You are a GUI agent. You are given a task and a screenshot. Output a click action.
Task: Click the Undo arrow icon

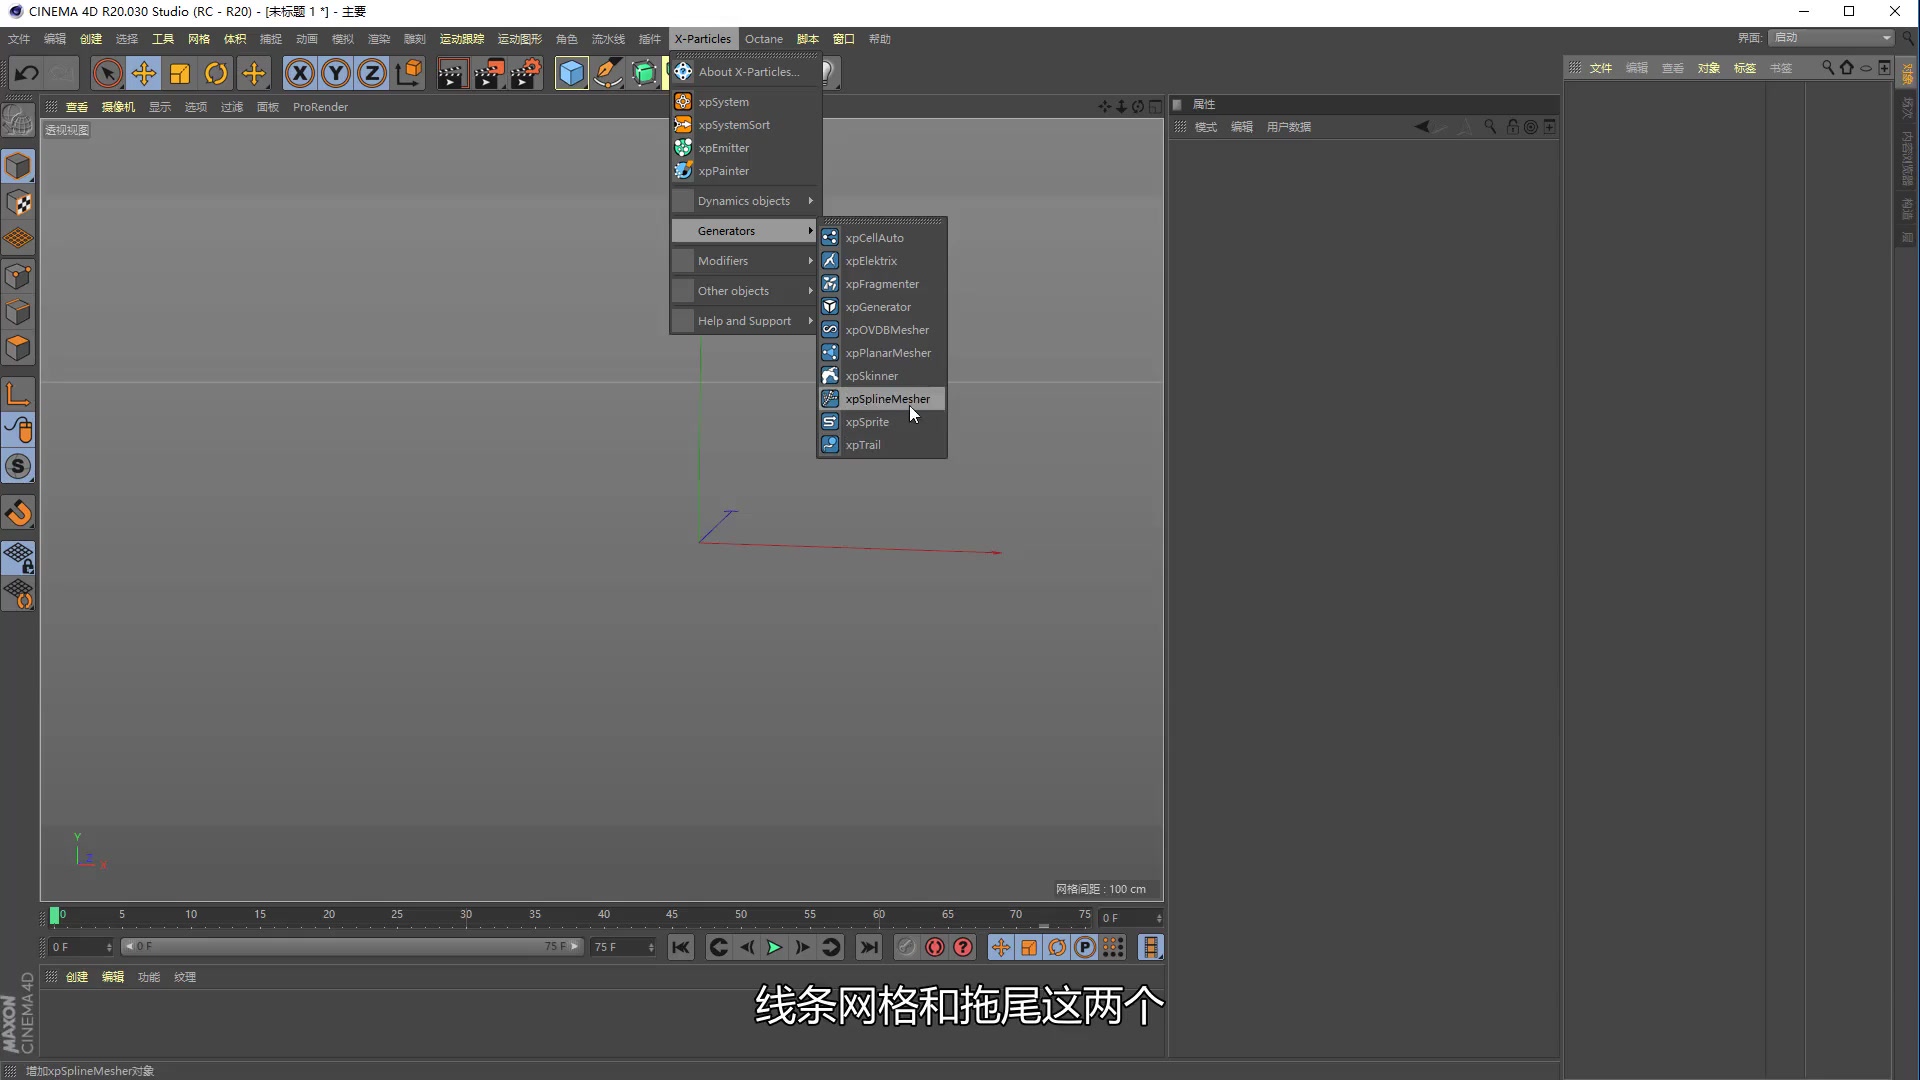tap(25, 72)
